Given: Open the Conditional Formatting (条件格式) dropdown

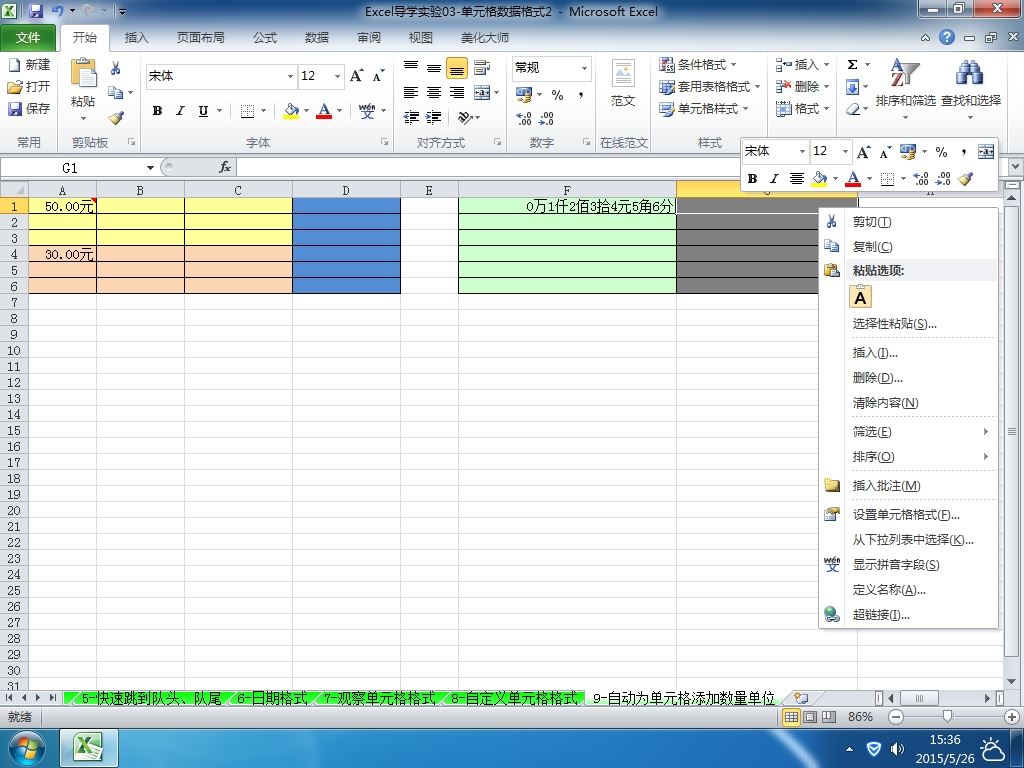Looking at the screenshot, I should tap(698, 65).
